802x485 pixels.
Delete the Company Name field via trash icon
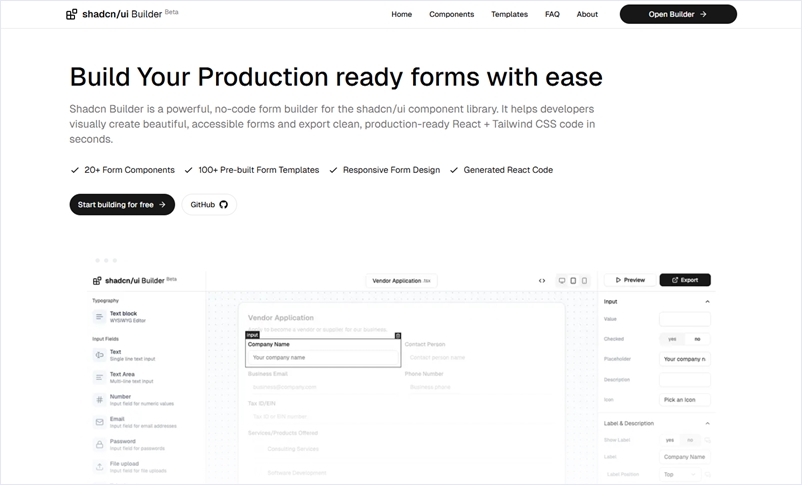point(397,335)
